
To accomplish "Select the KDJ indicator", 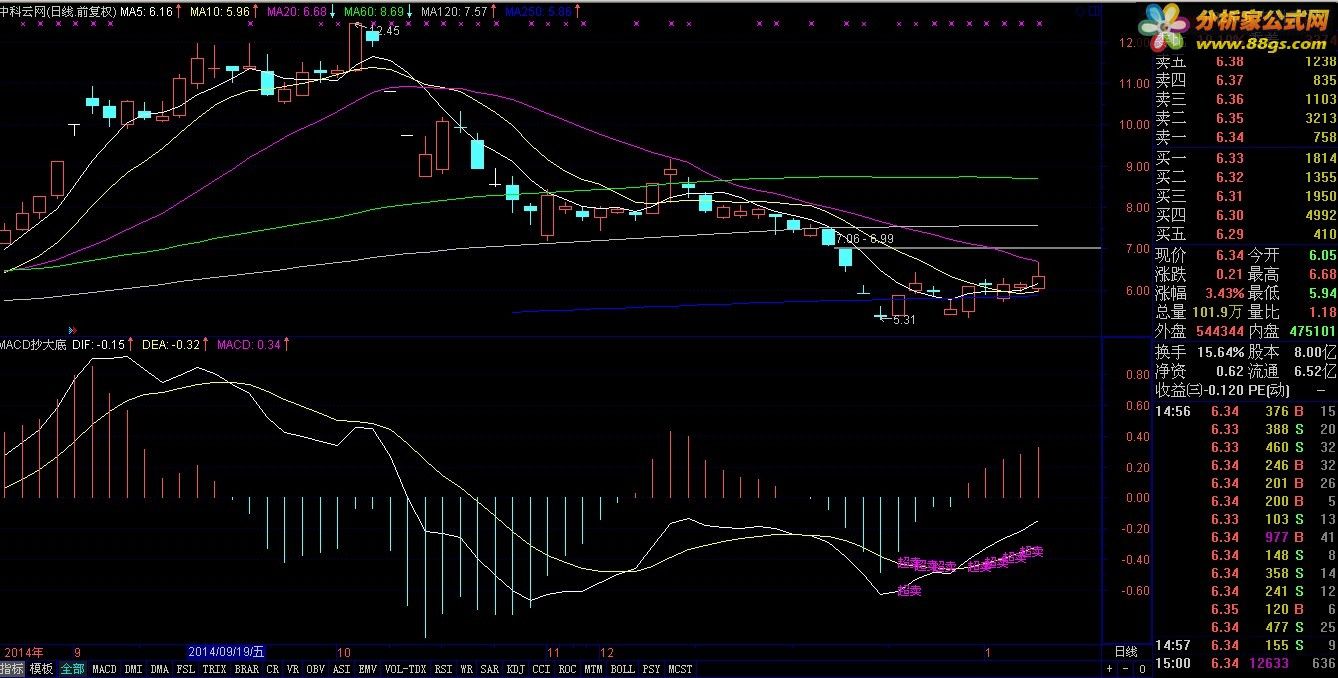I will tap(516, 669).
